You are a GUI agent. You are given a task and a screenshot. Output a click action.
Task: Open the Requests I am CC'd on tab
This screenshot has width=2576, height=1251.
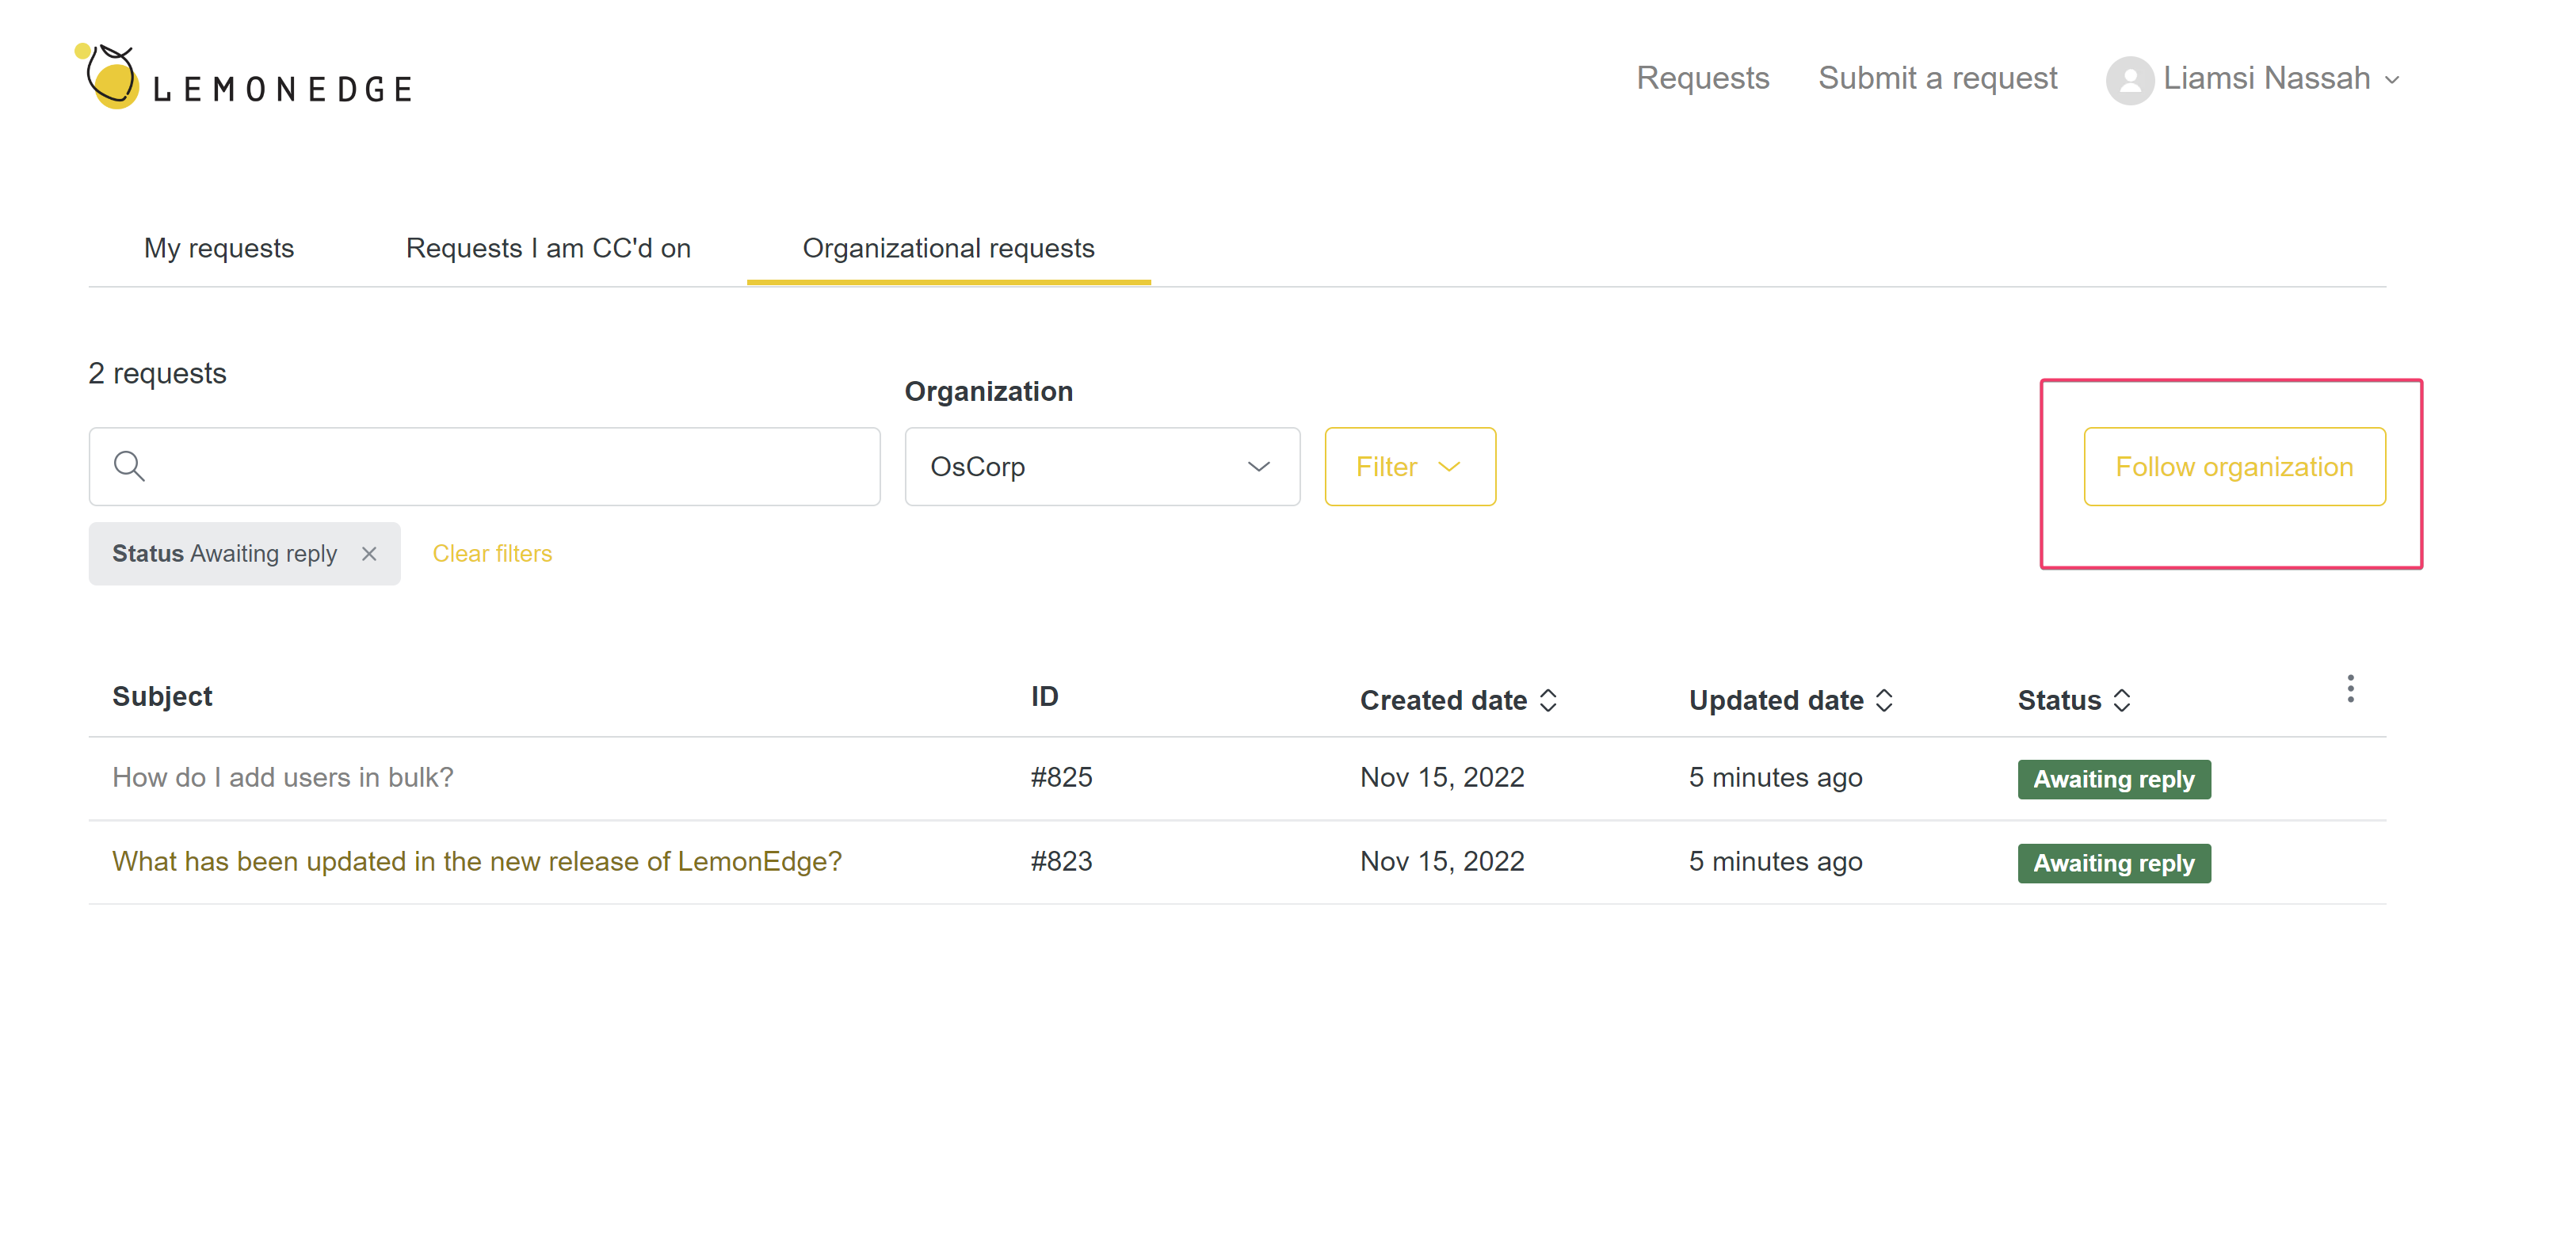tap(548, 248)
